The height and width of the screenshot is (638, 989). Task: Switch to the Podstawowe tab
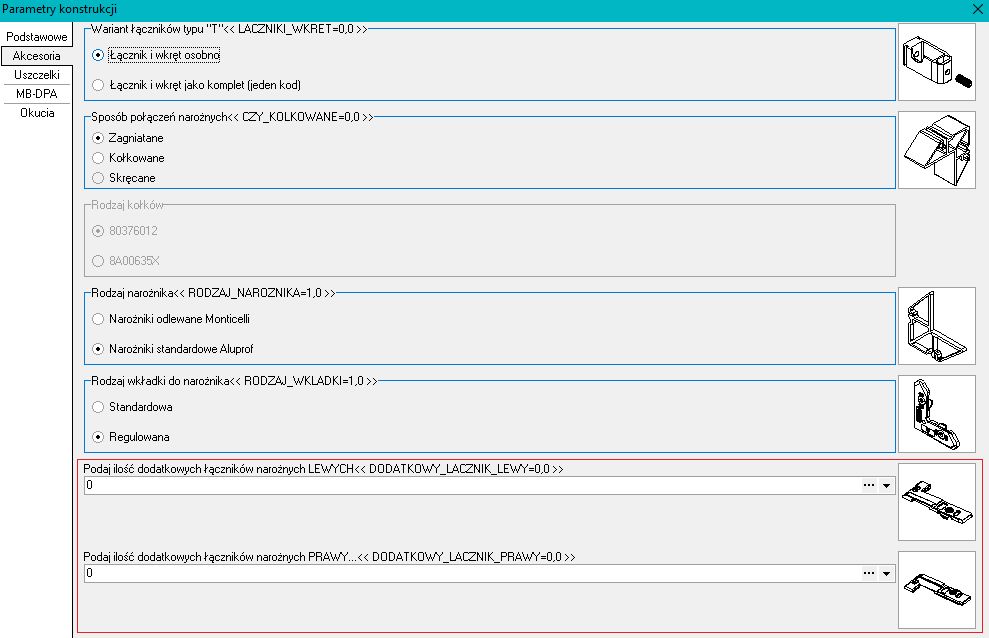[36, 37]
